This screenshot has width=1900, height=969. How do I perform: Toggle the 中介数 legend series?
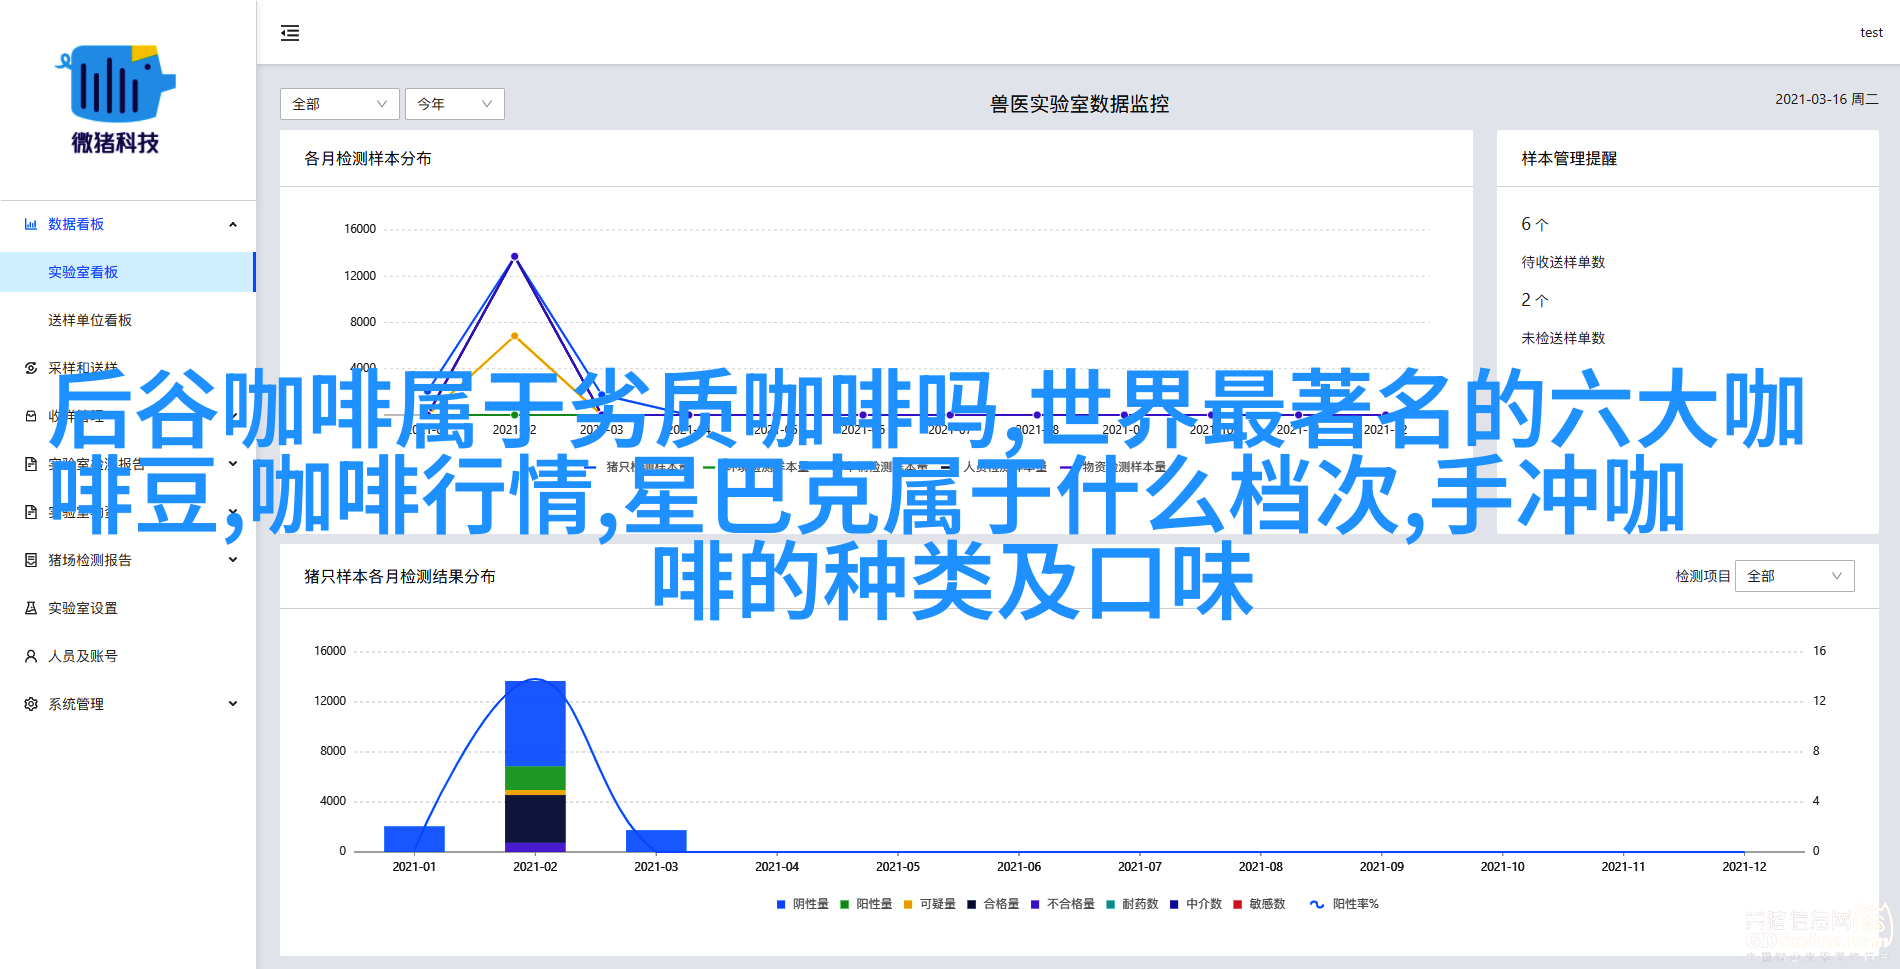point(1196,904)
